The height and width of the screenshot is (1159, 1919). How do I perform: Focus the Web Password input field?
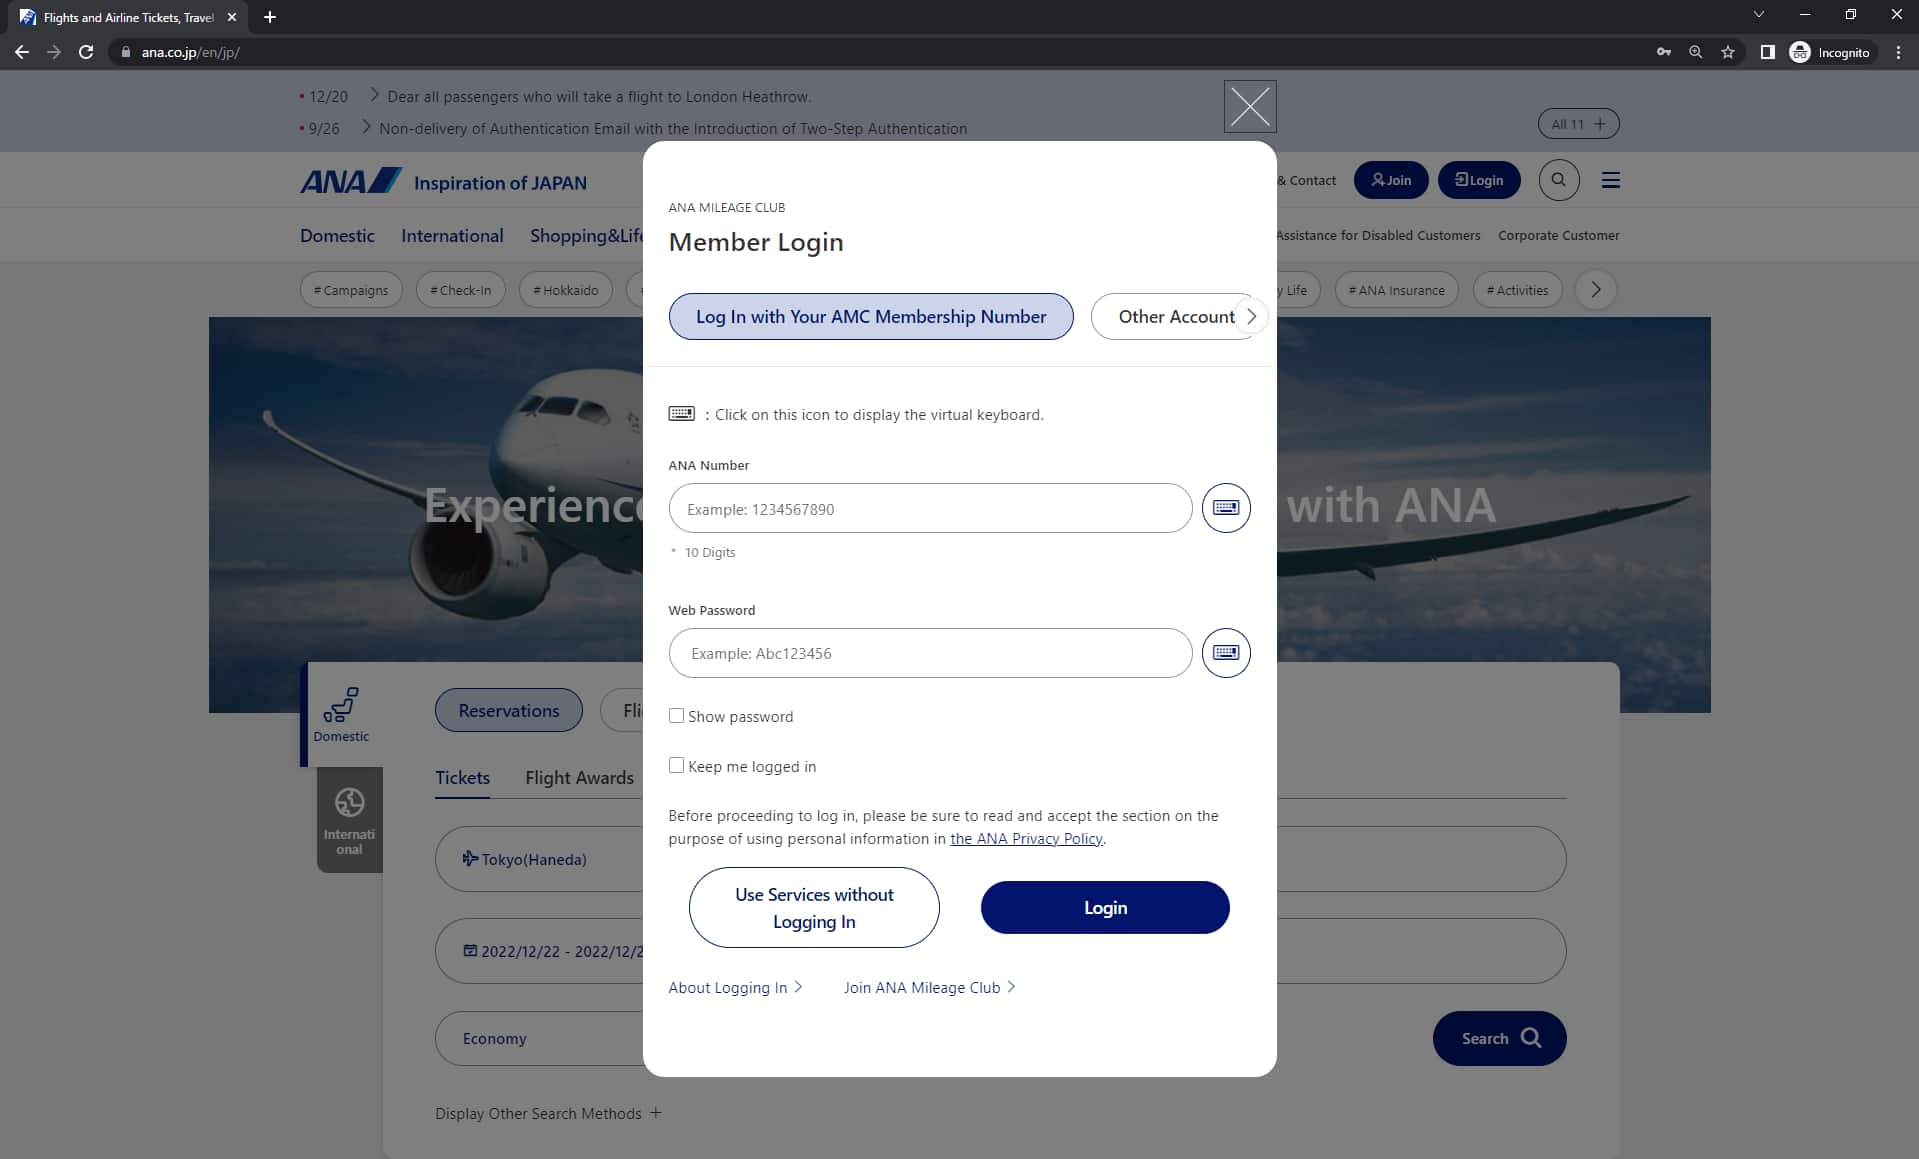(x=930, y=653)
